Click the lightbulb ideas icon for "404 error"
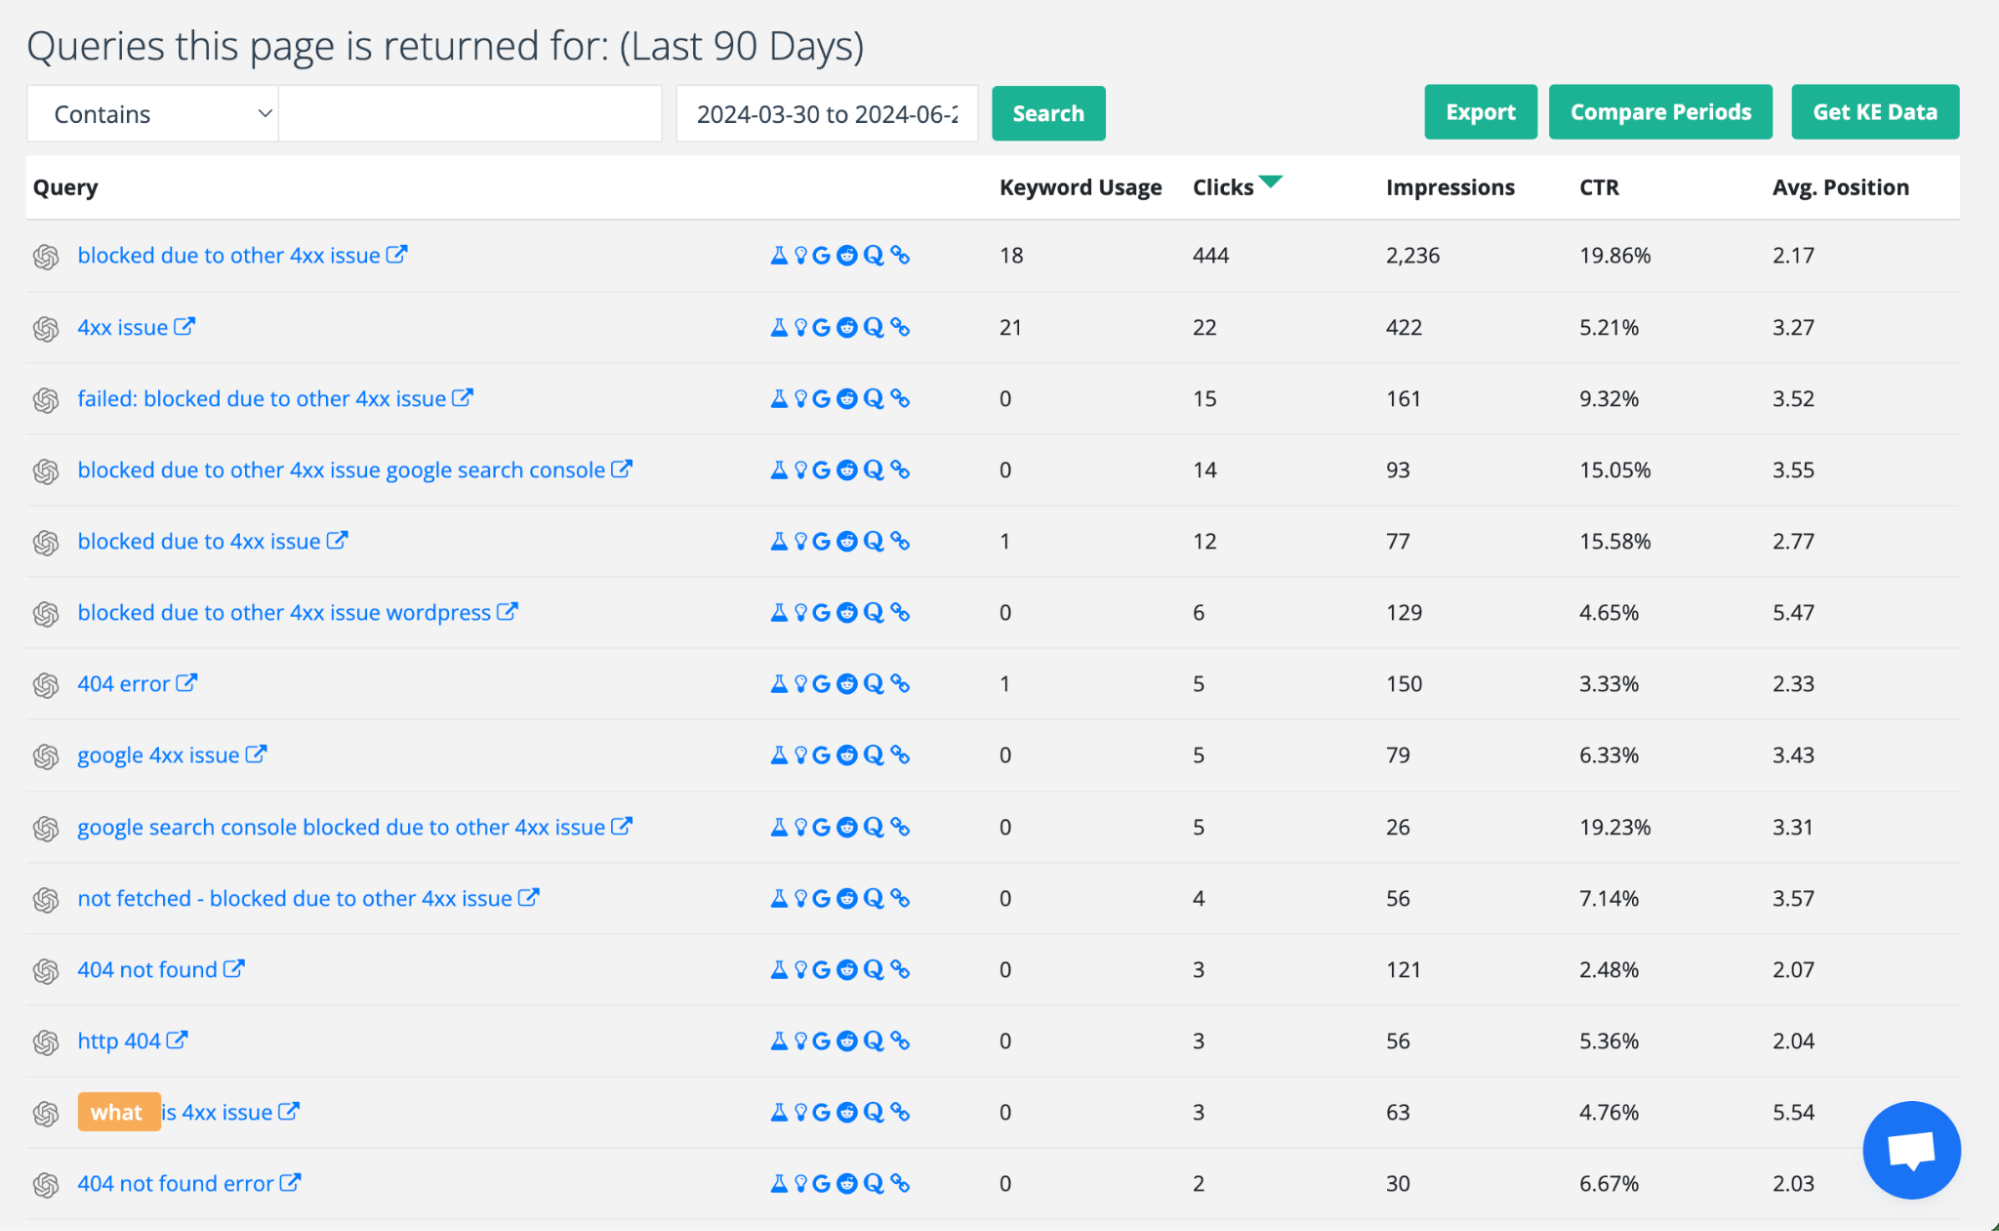 799,683
